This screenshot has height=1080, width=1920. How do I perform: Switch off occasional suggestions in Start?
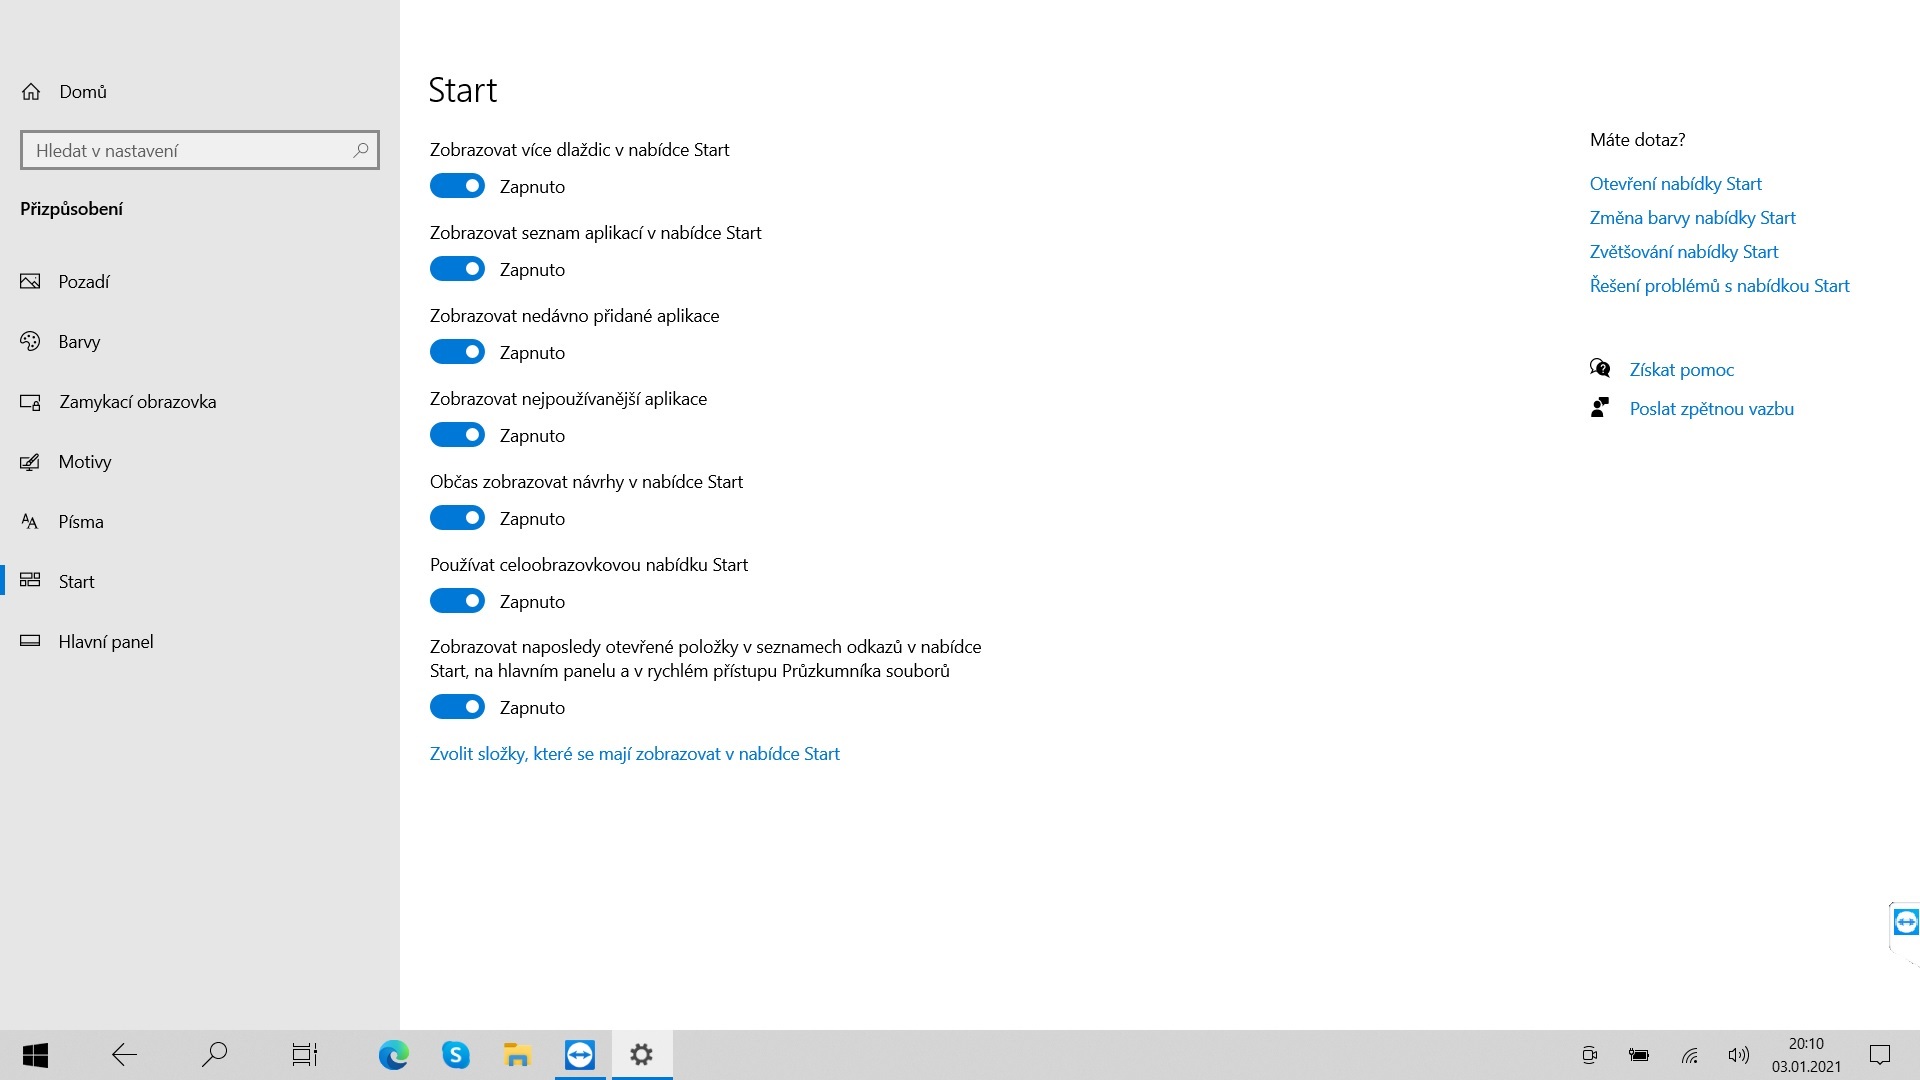pos(457,518)
